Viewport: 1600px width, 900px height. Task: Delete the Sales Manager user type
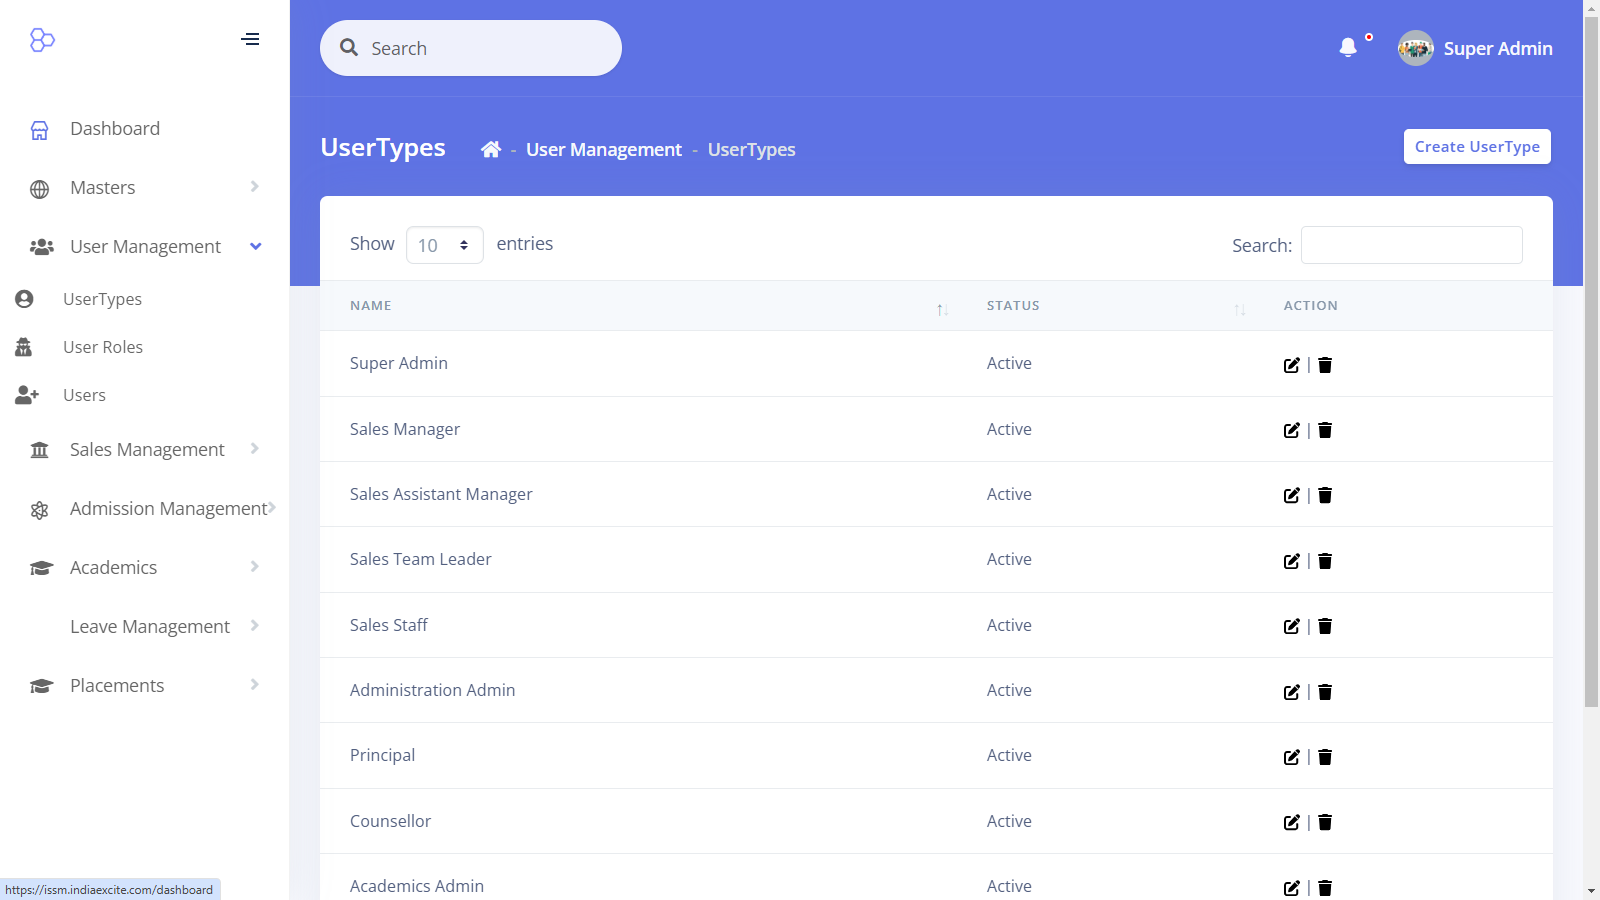[x=1325, y=430]
